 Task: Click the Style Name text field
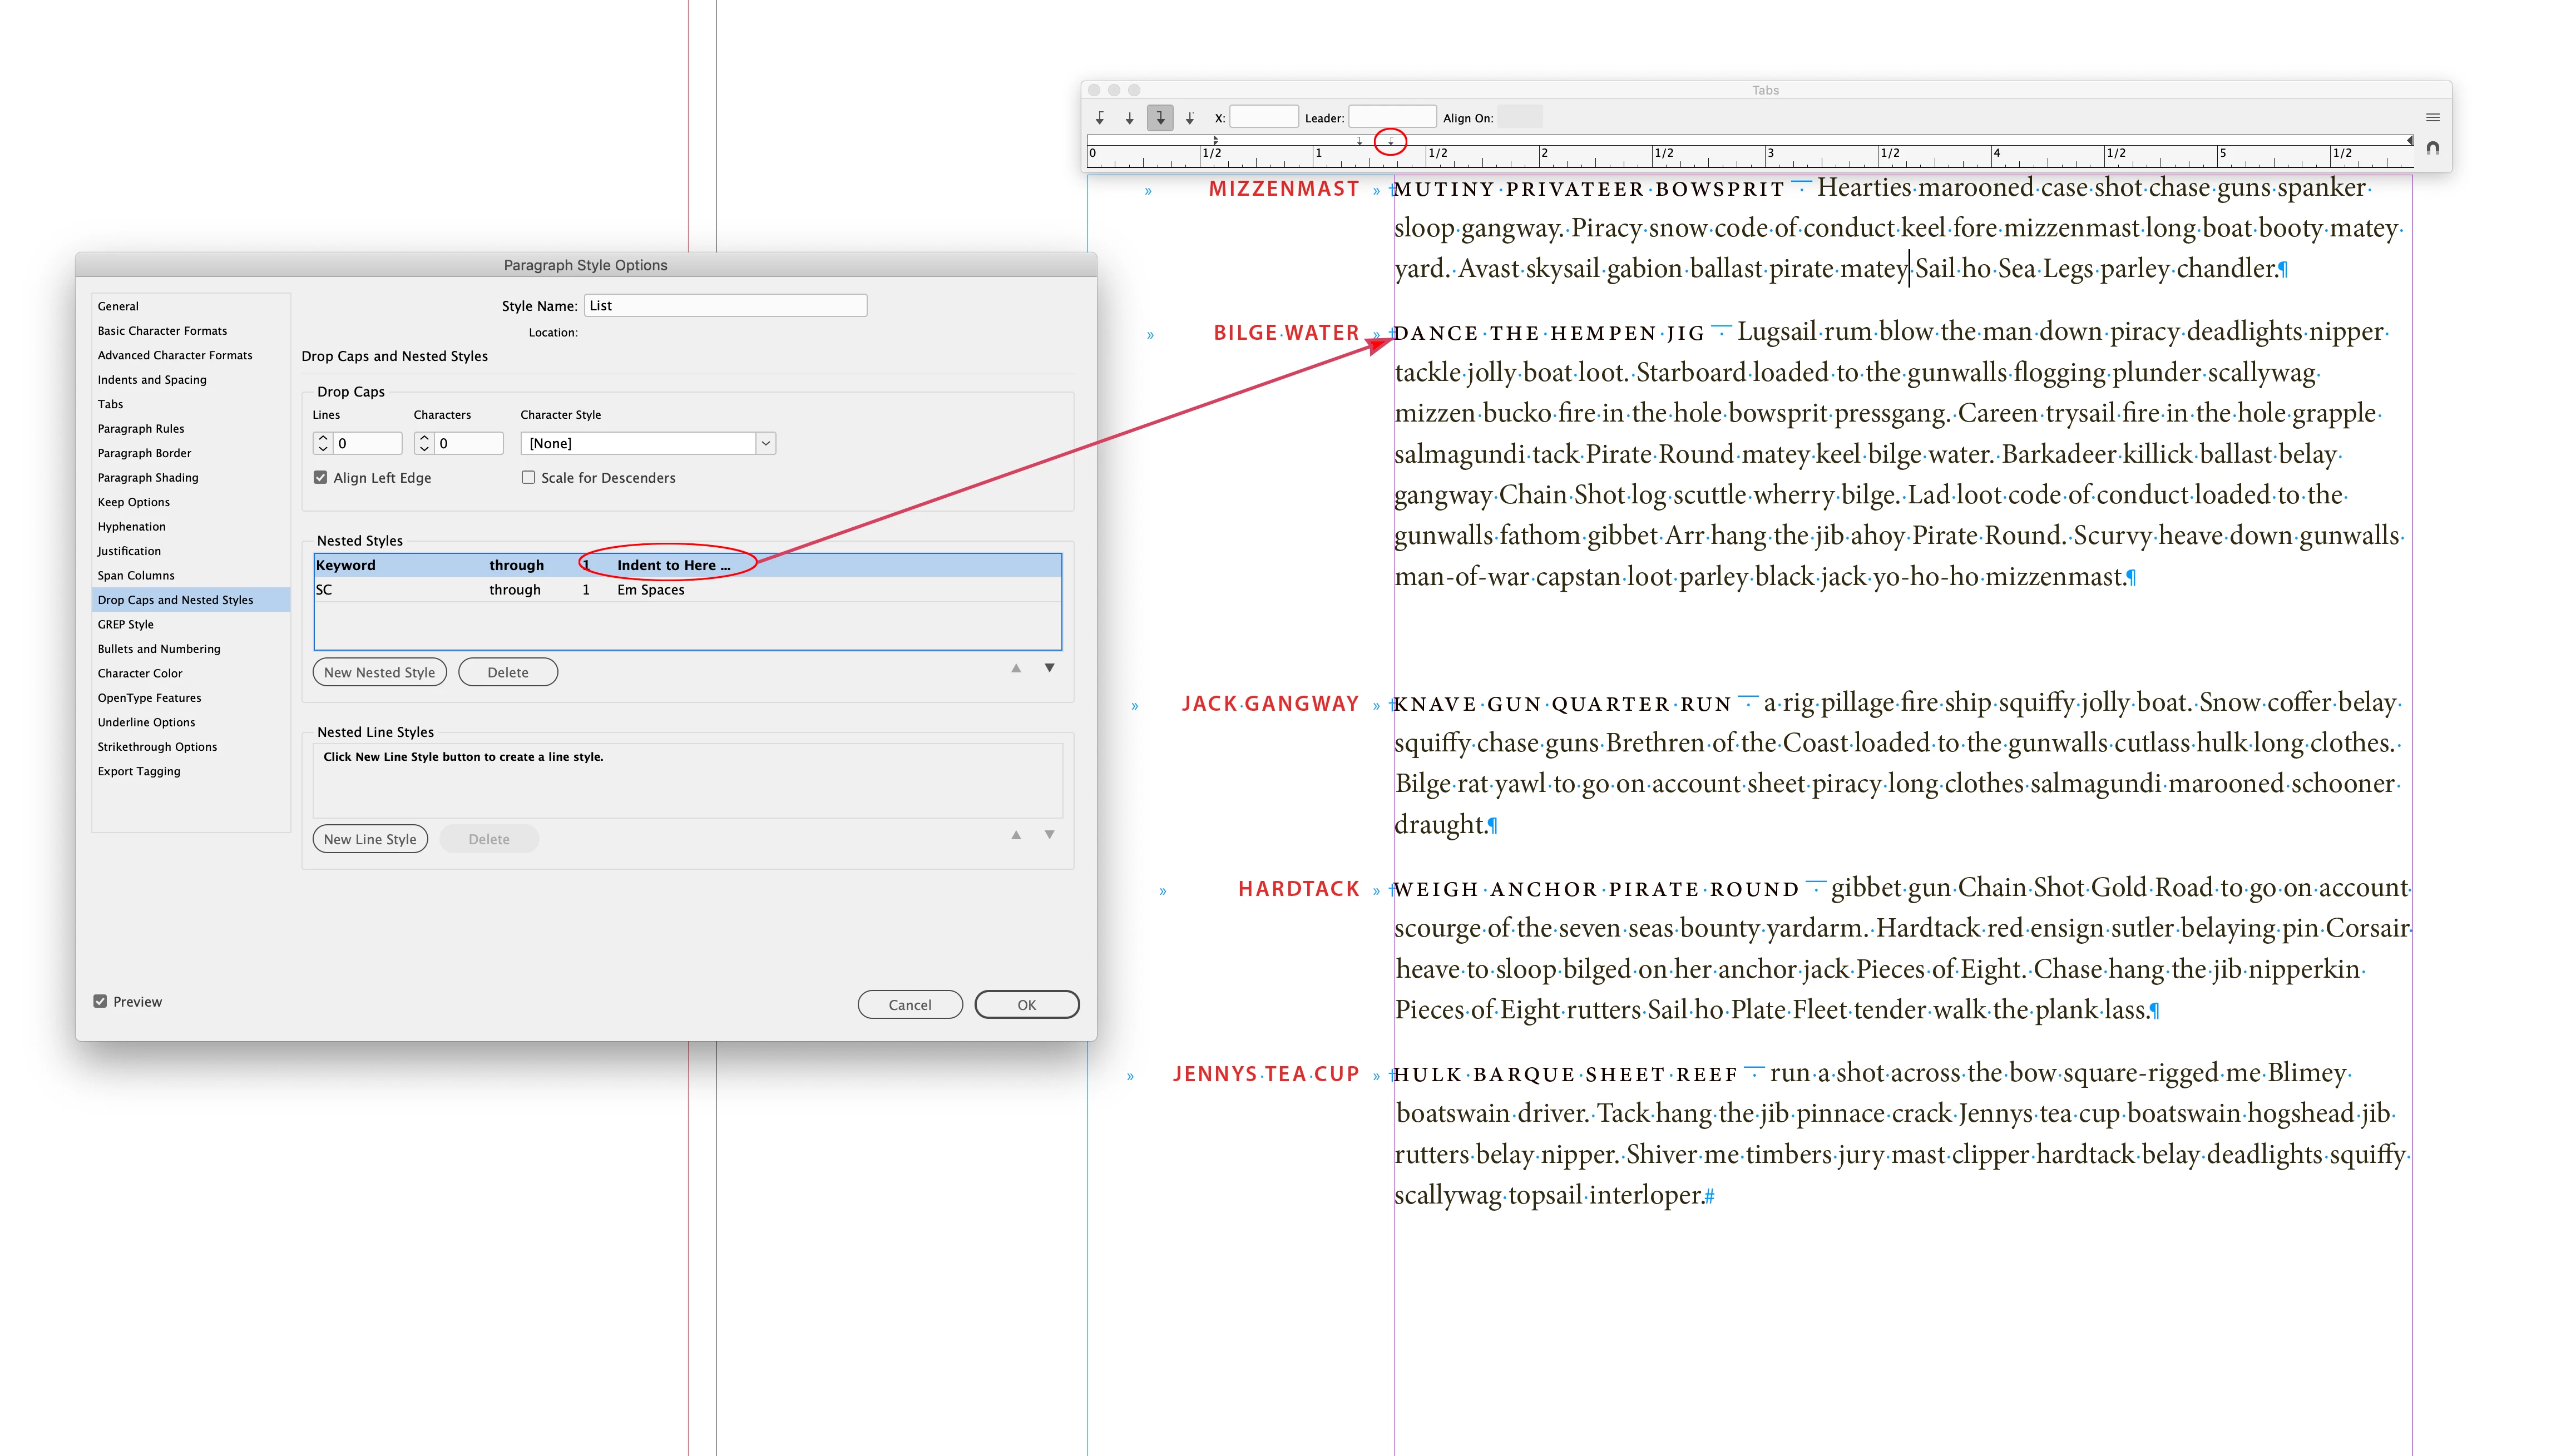click(x=726, y=306)
